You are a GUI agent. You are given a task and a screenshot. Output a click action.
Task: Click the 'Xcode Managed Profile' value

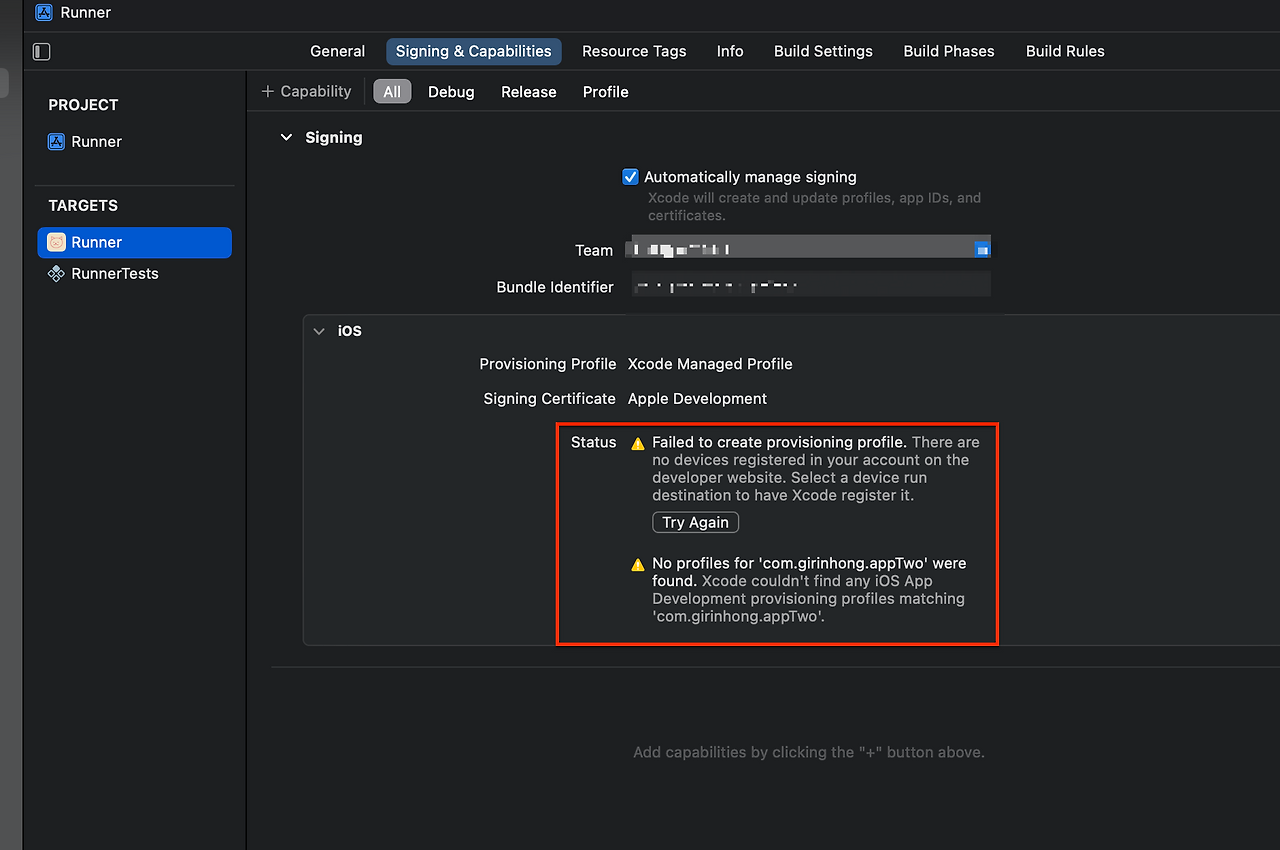(710, 364)
